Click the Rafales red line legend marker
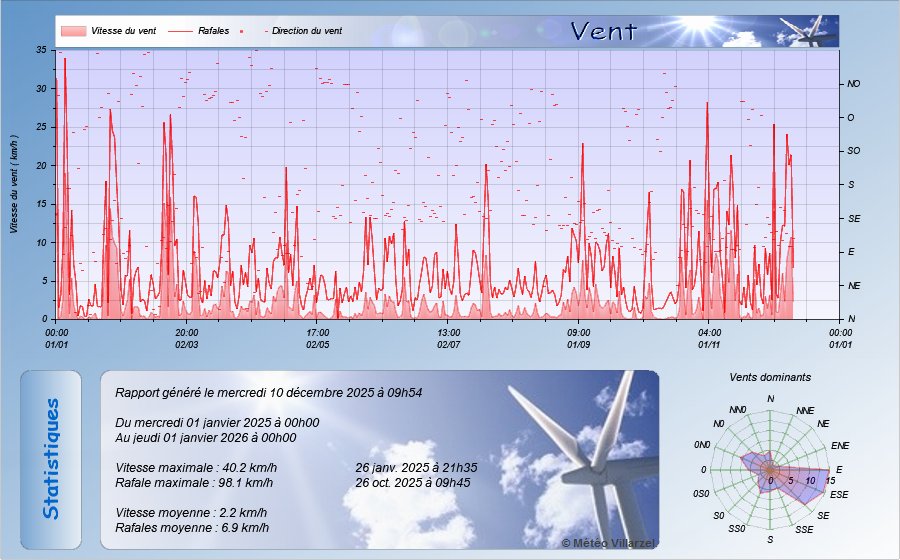This screenshot has width=900, height=560. click(180, 31)
